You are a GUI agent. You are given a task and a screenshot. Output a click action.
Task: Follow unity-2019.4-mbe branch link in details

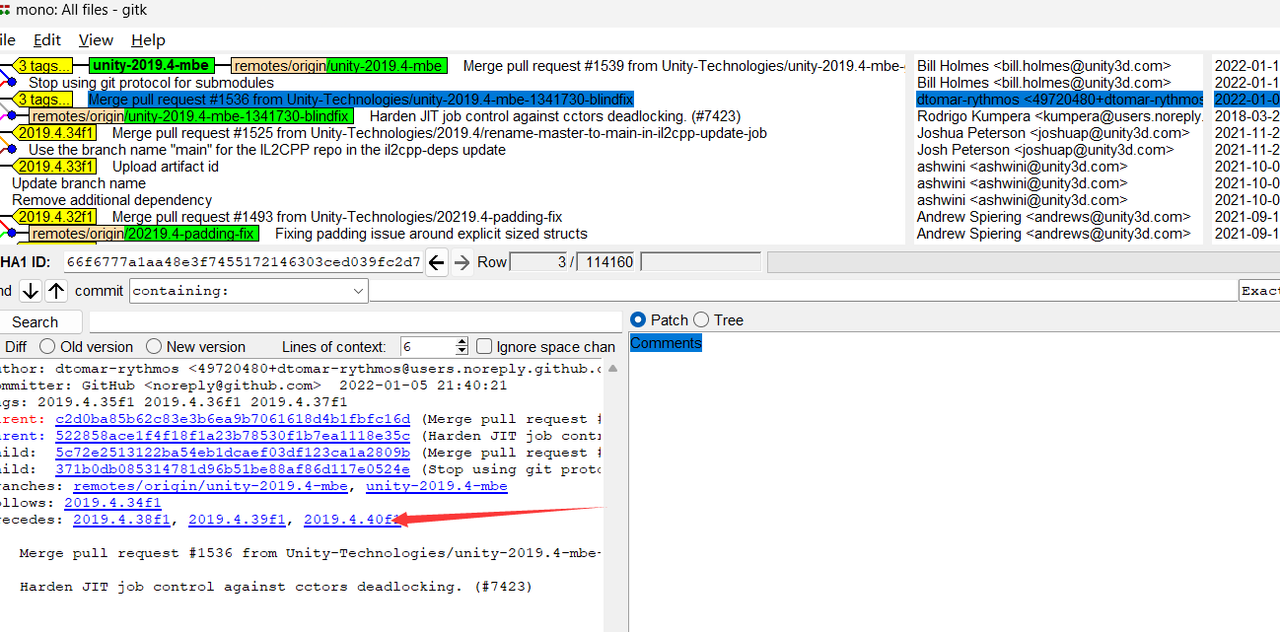click(x=436, y=486)
